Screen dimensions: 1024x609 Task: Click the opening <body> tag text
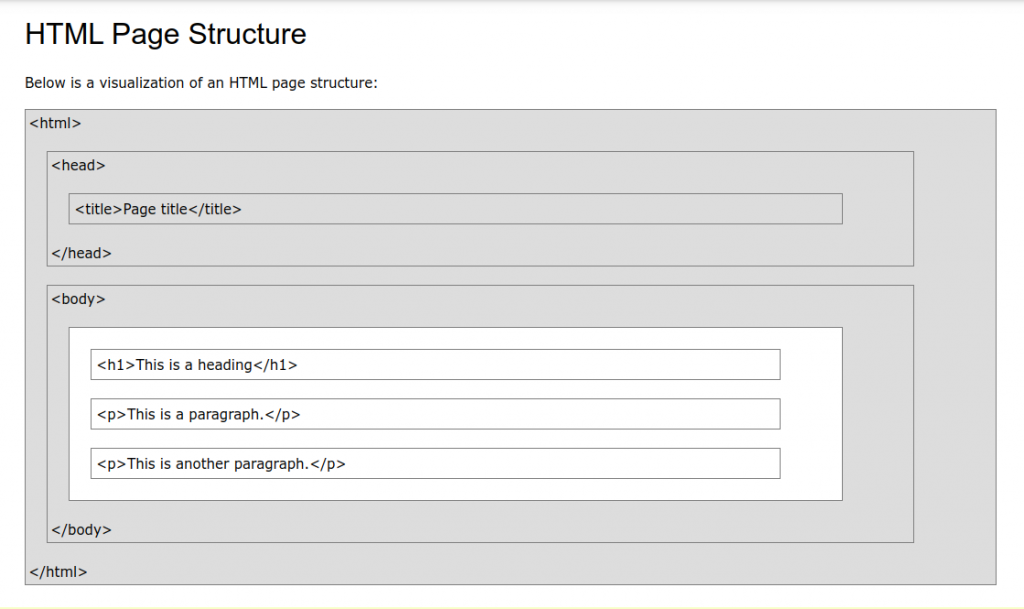tap(78, 299)
